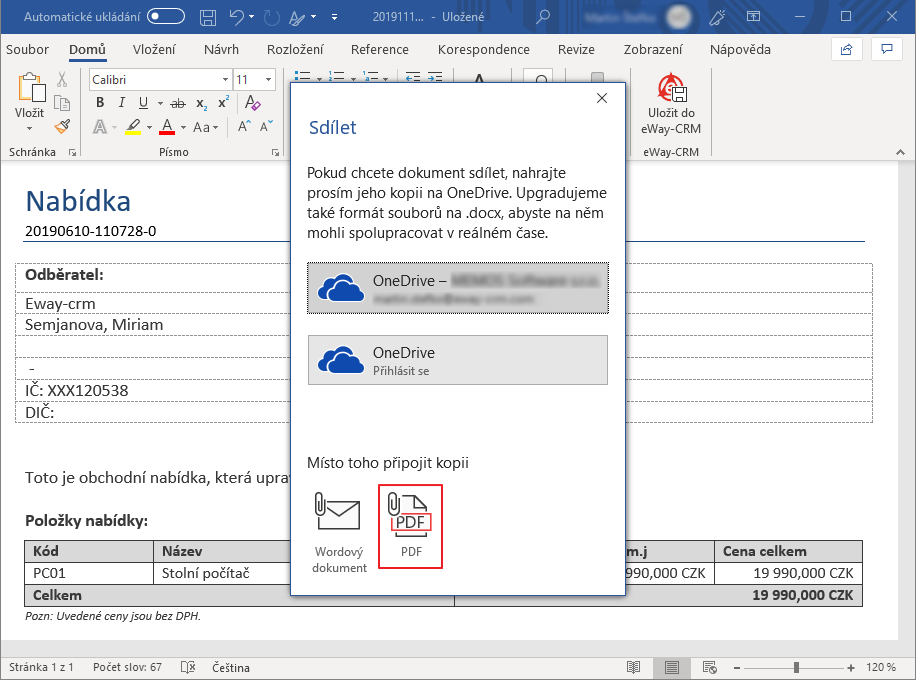Viewport: 916px width, 680px height.
Task: Switch to the Zobrazení tab
Action: [653, 50]
